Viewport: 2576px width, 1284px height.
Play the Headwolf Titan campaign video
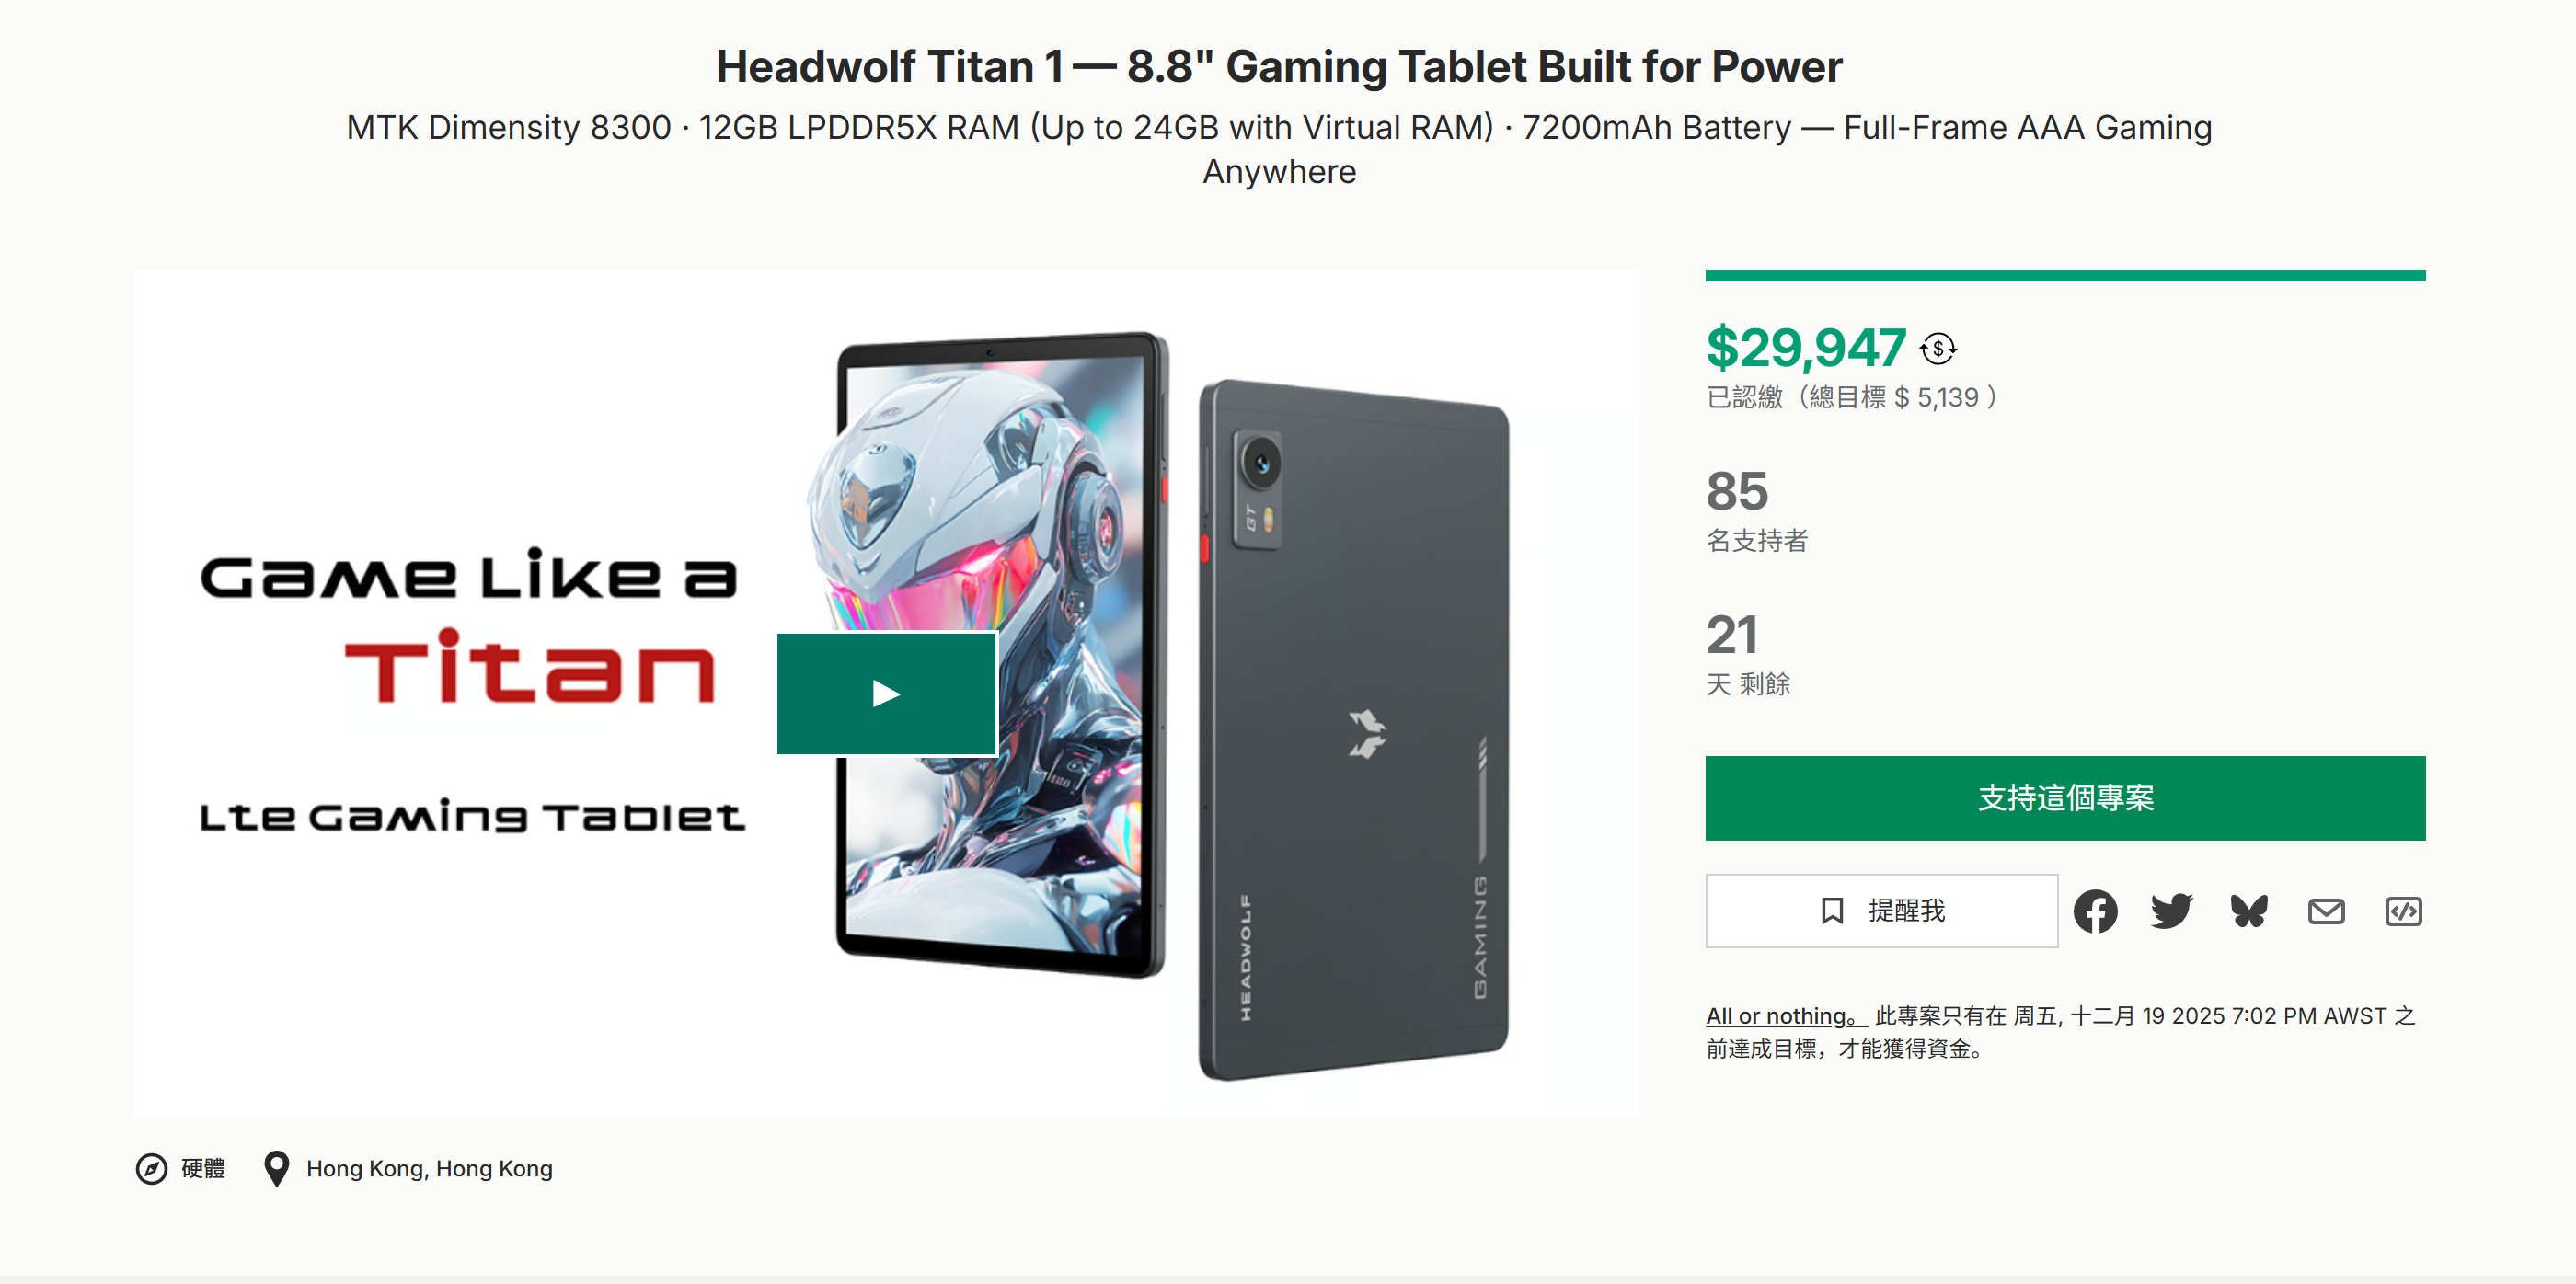[886, 693]
